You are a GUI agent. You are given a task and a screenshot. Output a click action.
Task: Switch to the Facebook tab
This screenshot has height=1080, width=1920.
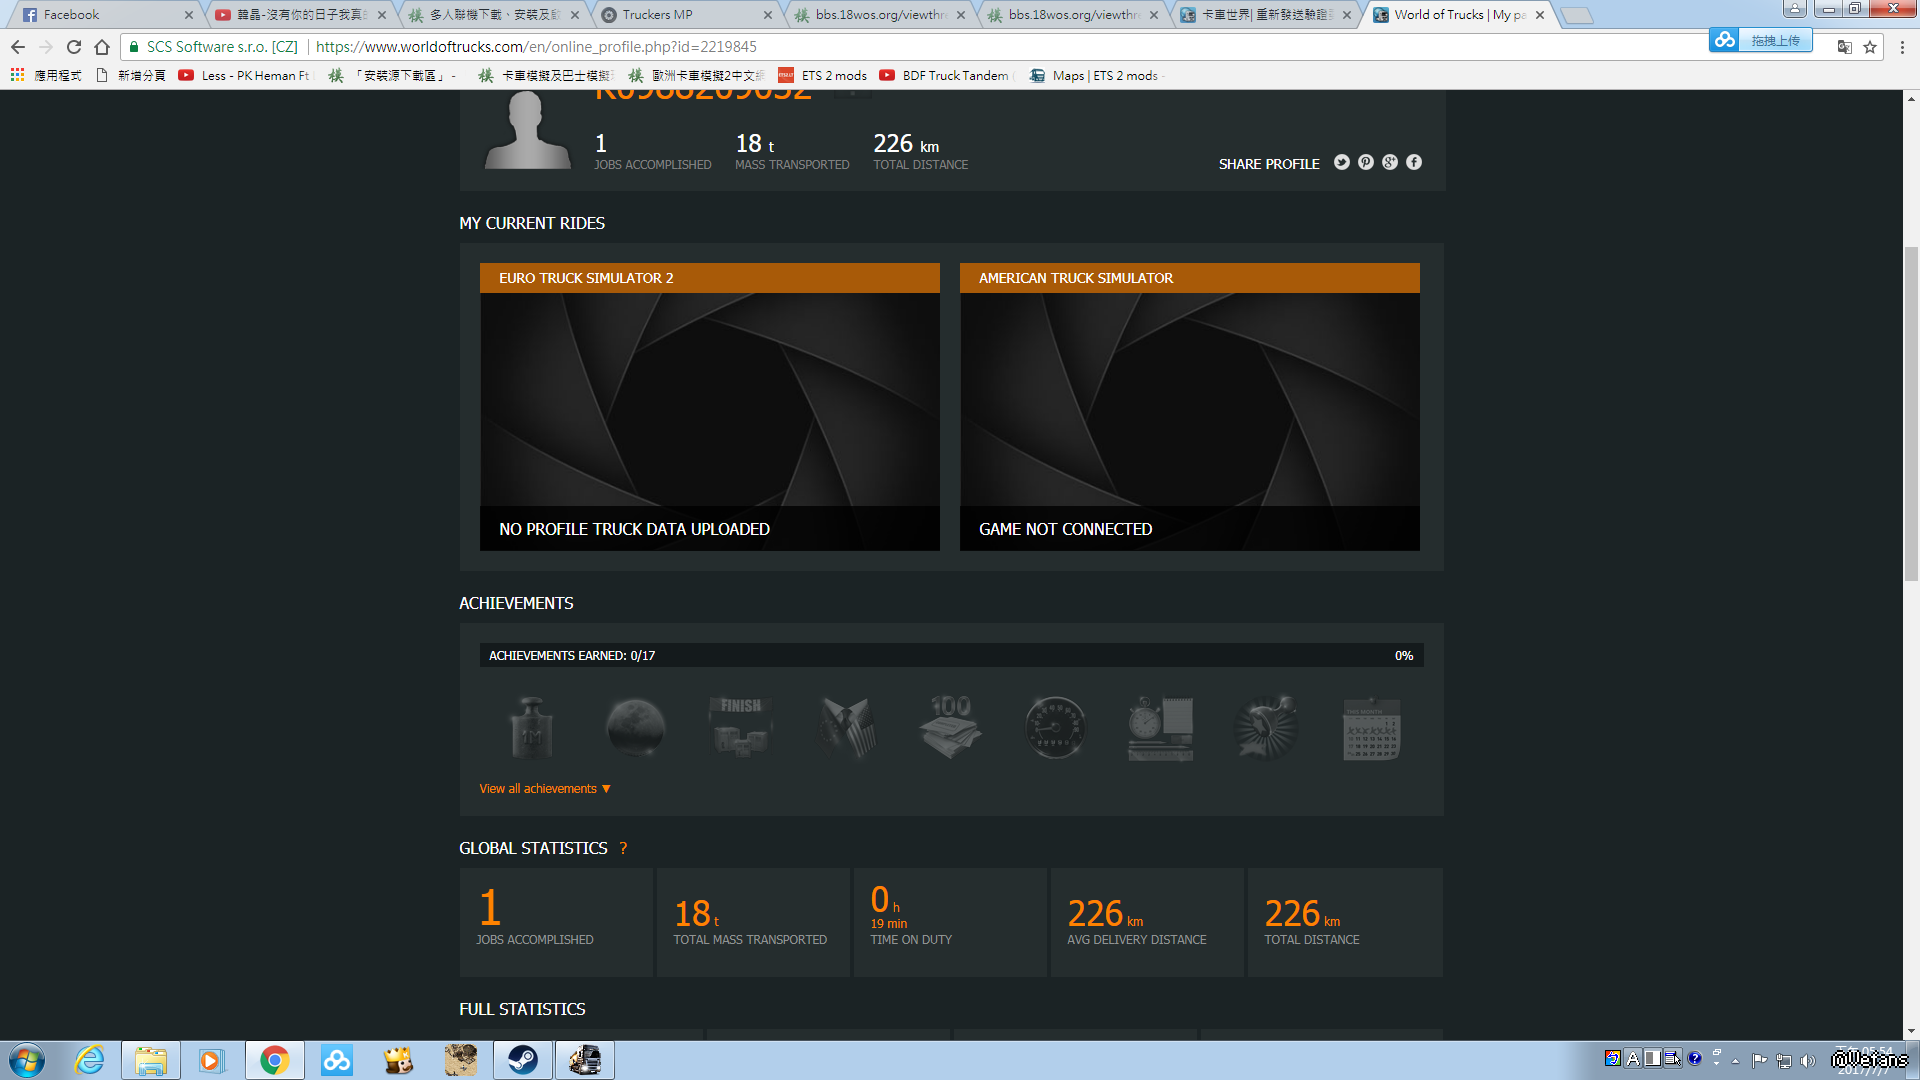tap(72, 15)
